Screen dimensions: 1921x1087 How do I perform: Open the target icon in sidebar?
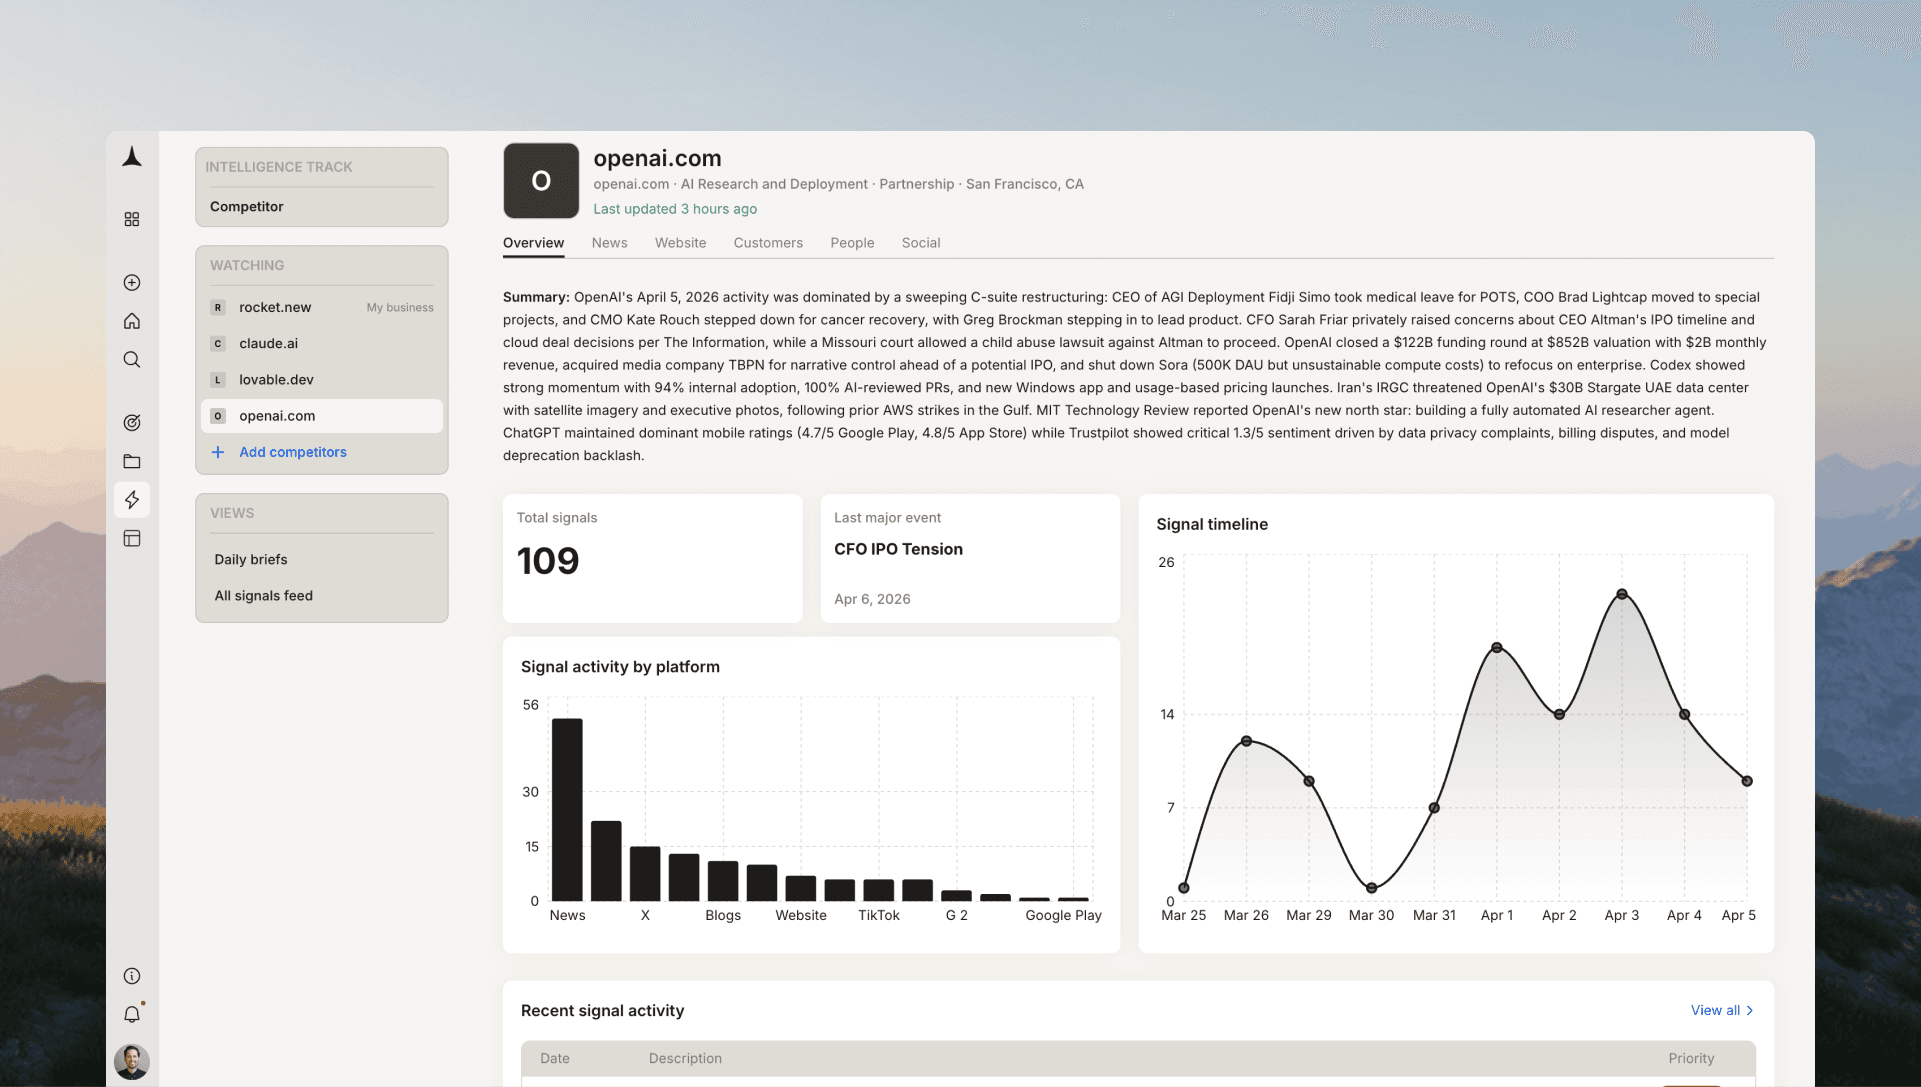pos(132,423)
